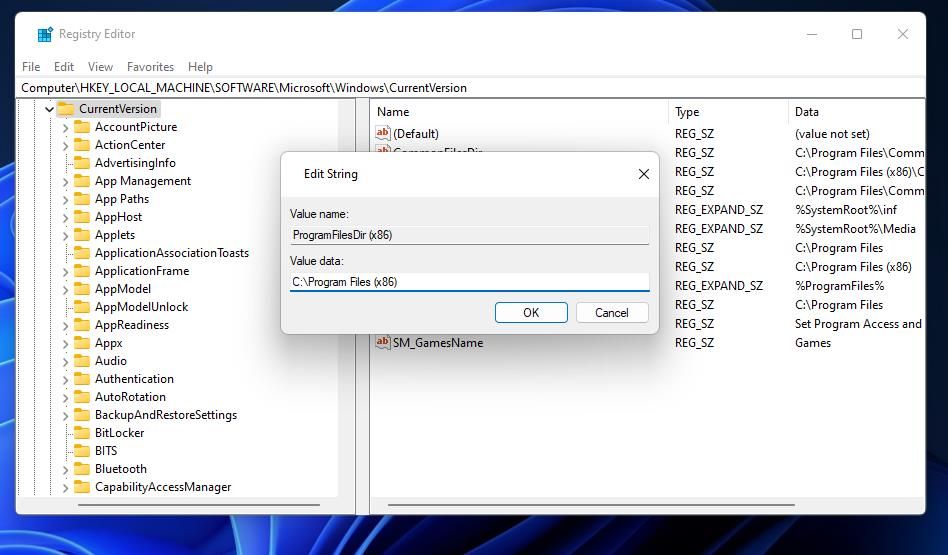Expand the AppHost key
The image size is (948, 555).
click(x=65, y=218)
